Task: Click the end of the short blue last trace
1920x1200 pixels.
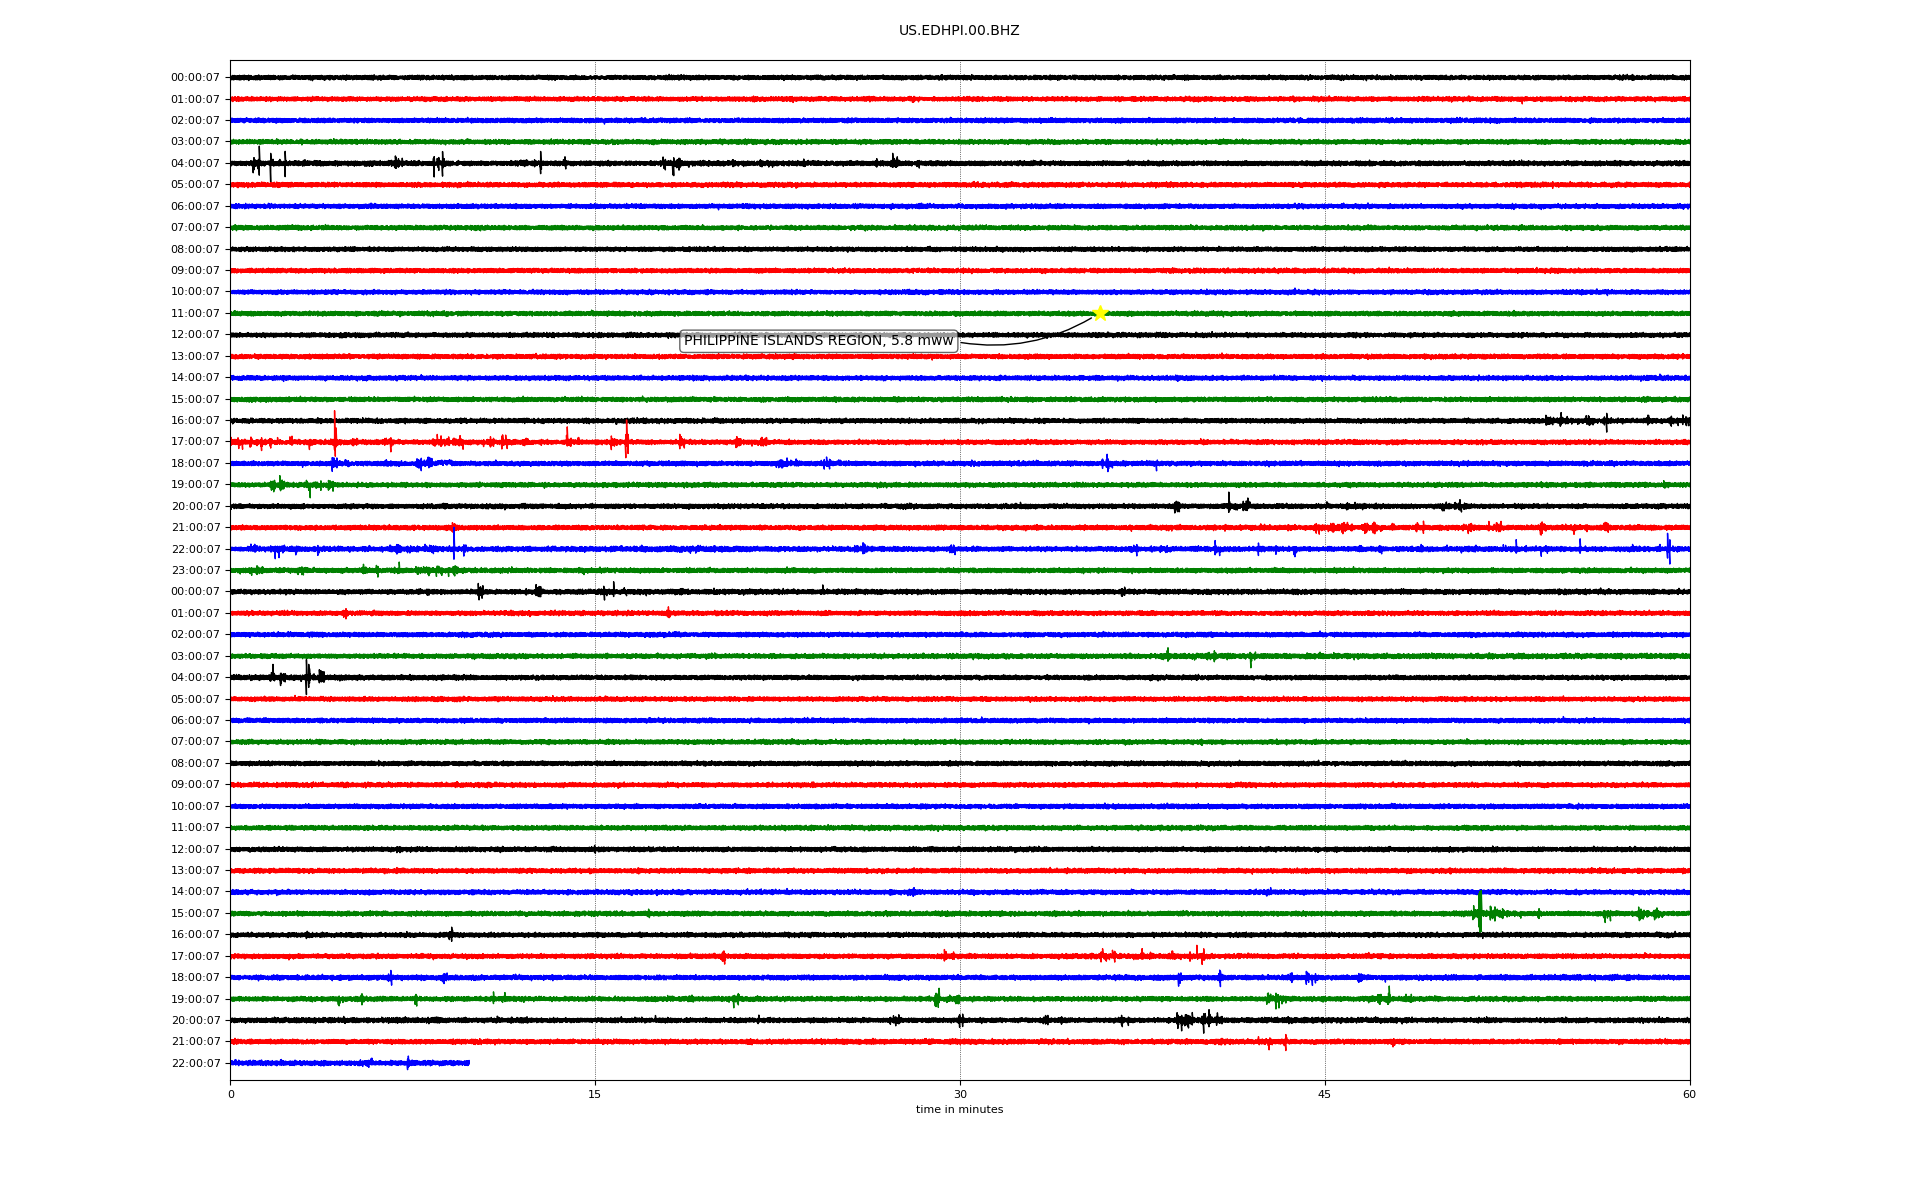Action: 468,1062
